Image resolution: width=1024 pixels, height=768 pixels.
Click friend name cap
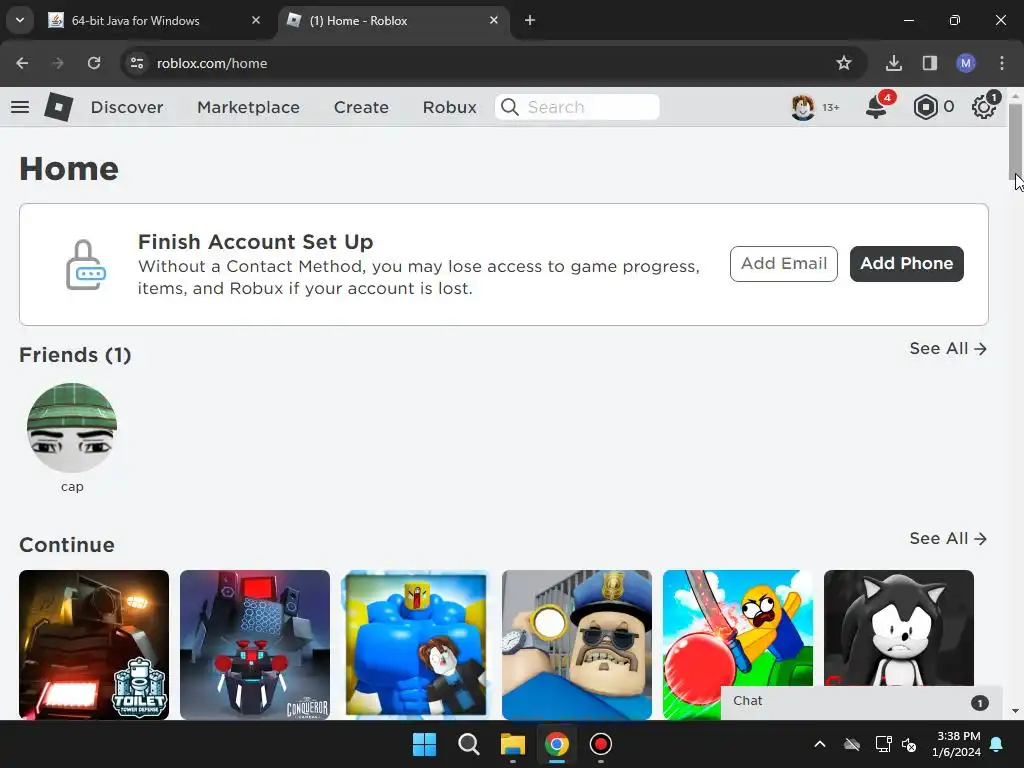point(72,487)
